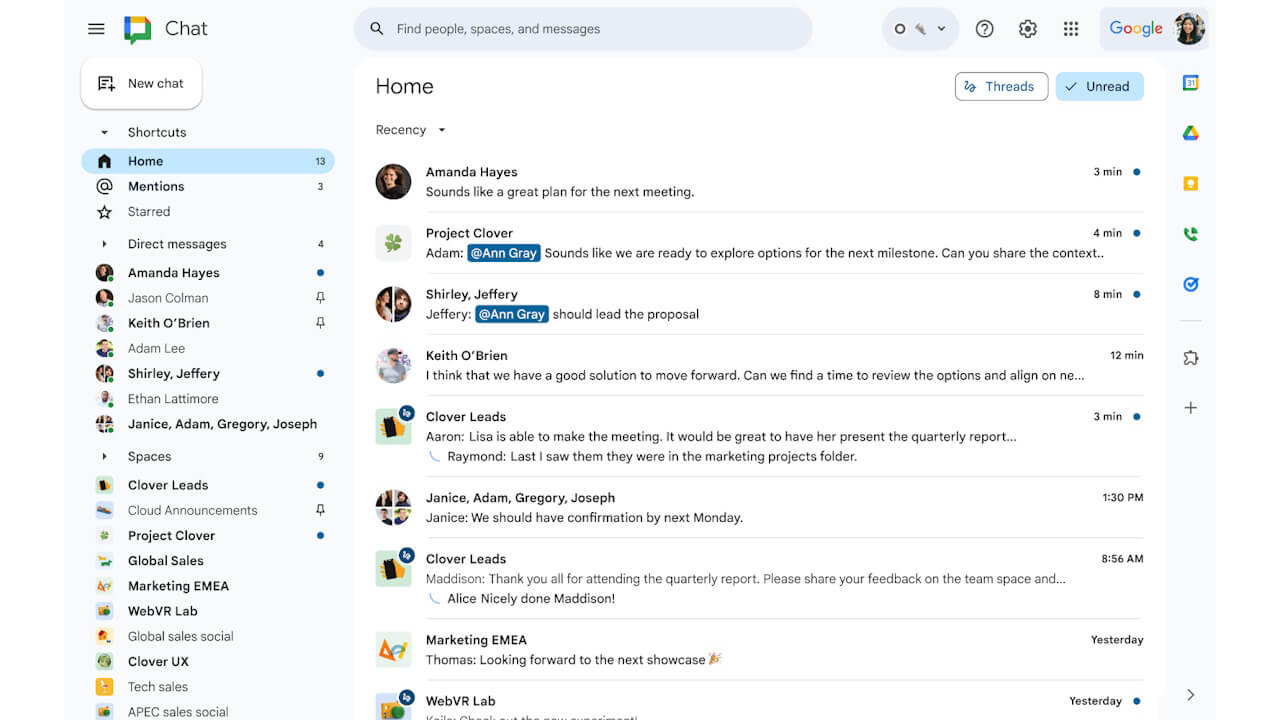The image size is (1280, 720).
Task: Open Google Tasks in the side panel
Action: point(1190,283)
